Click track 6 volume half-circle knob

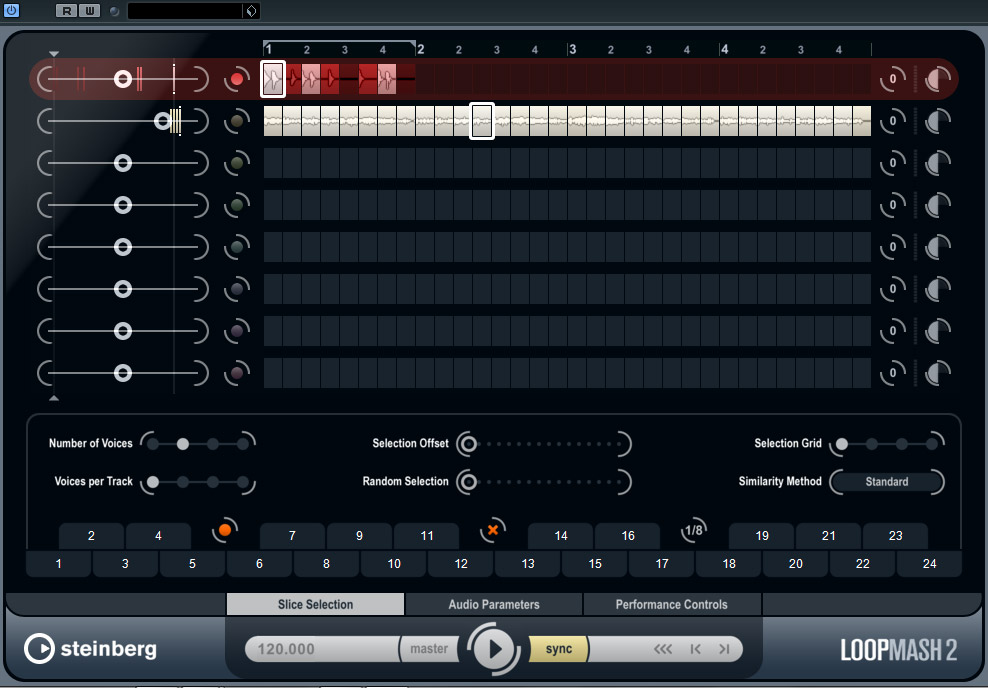(x=937, y=289)
